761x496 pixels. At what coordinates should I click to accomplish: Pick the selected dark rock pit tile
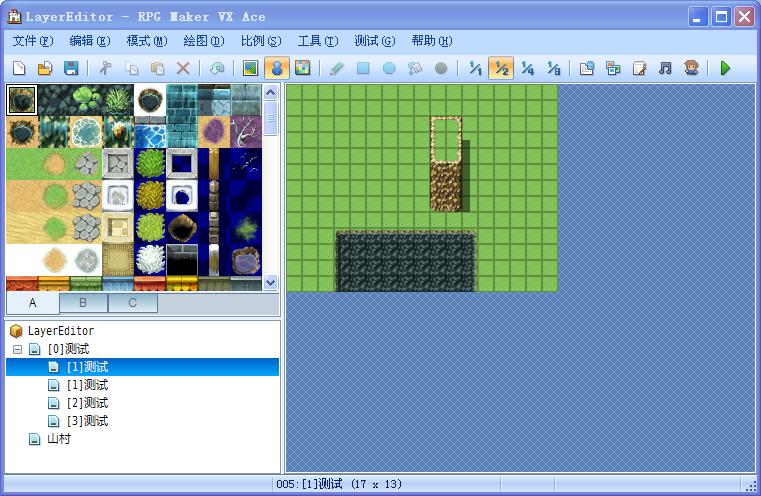[22, 100]
